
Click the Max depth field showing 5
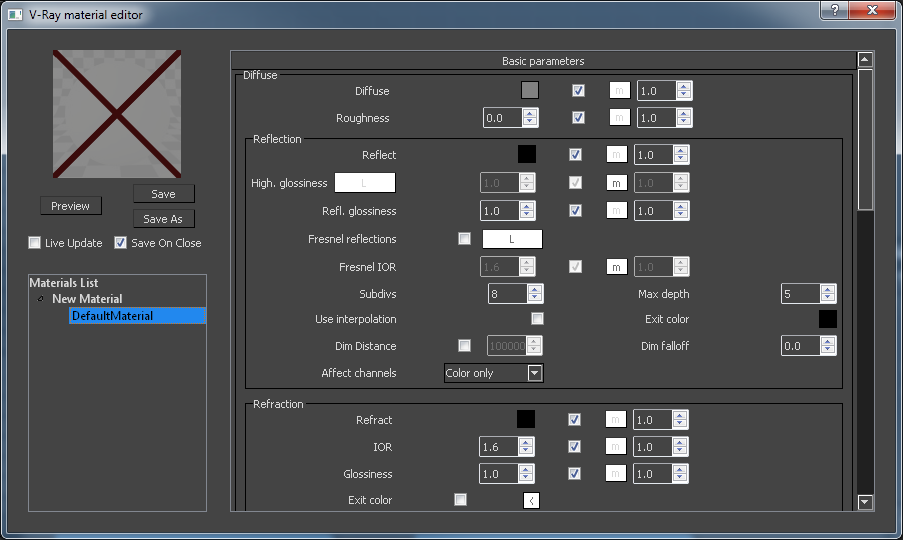(801, 294)
